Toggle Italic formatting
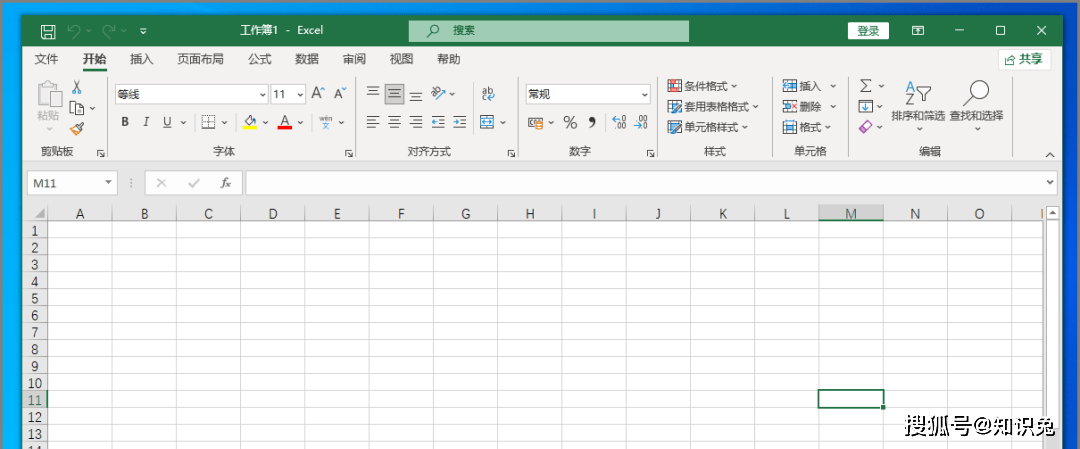Viewport: 1080px width, 449px height. [145, 123]
